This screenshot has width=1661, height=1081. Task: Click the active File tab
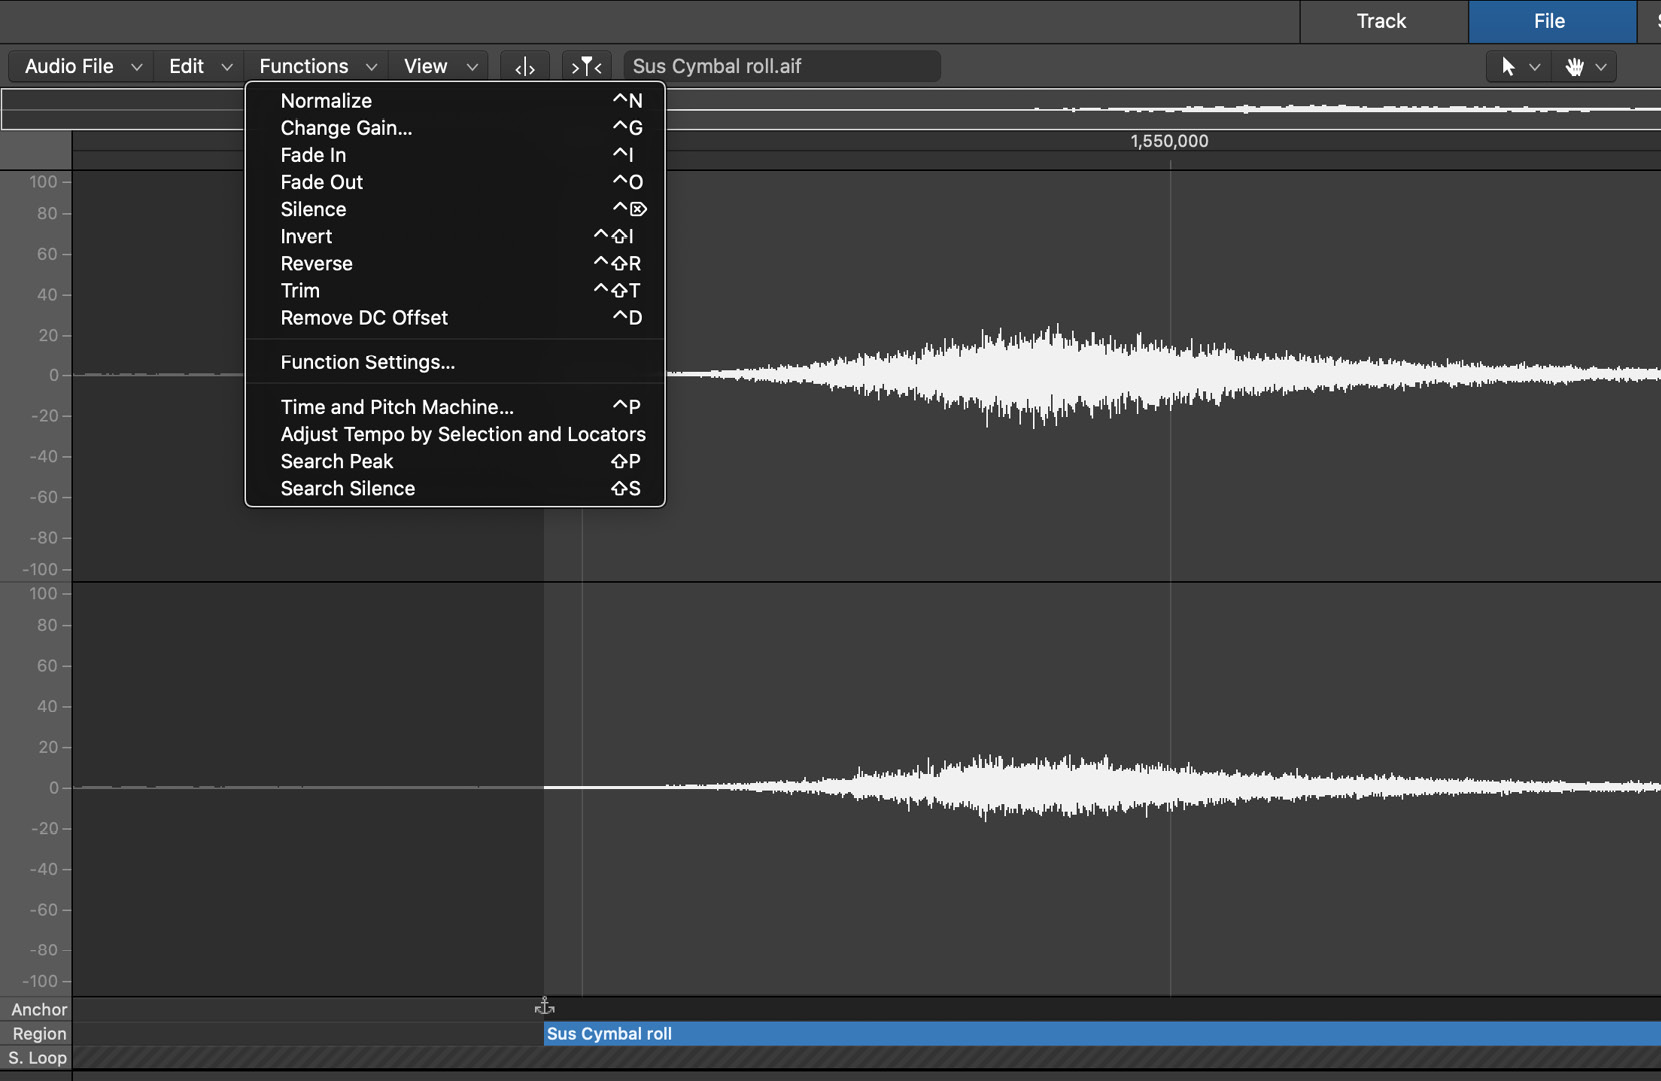click(1548, 21)
